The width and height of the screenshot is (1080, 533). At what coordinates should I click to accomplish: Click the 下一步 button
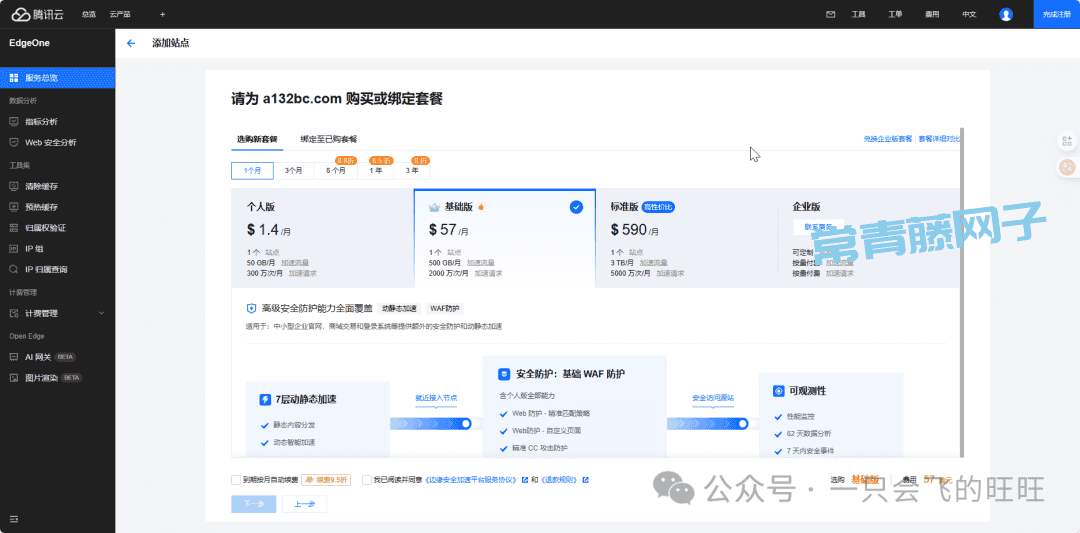[x=253, y=504]
